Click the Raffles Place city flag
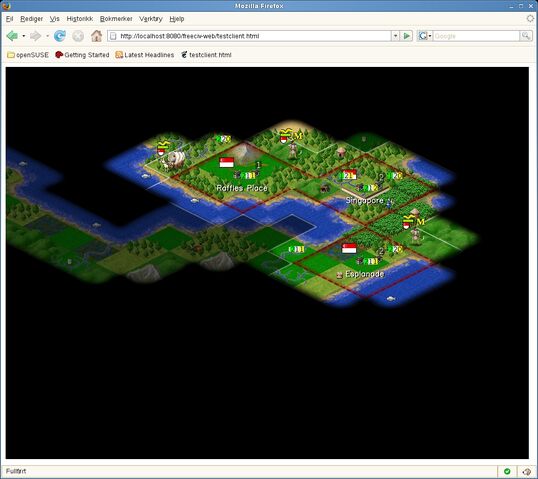Image resolution: width=538 pixels, height=479 pixels. pyautogui.click(x=226, y=162)
